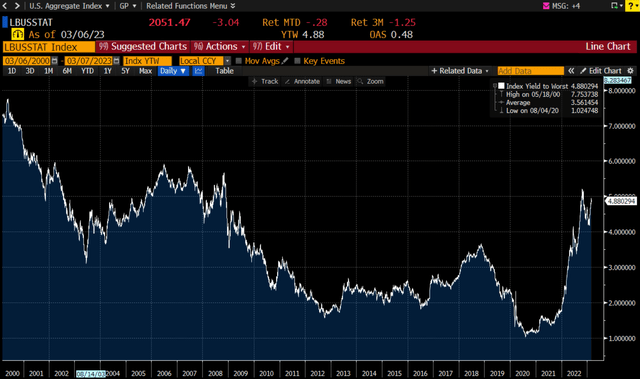Click the 03/07/2023 end date field
This screenshot has height=379, width=640.
point(89,61)
